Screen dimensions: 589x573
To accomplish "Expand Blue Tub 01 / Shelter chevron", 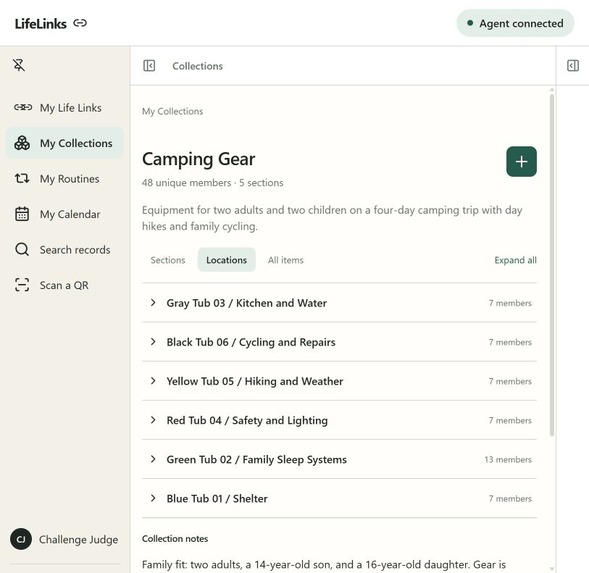I will coord(153,498).
